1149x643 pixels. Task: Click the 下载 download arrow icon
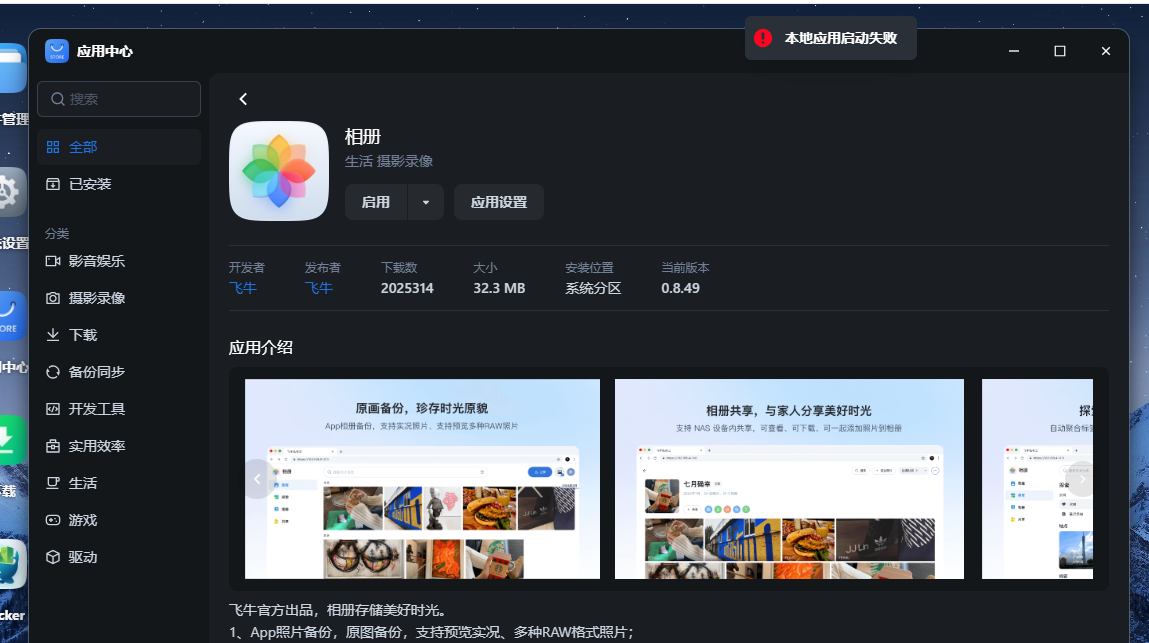click(x=53, y=335)
